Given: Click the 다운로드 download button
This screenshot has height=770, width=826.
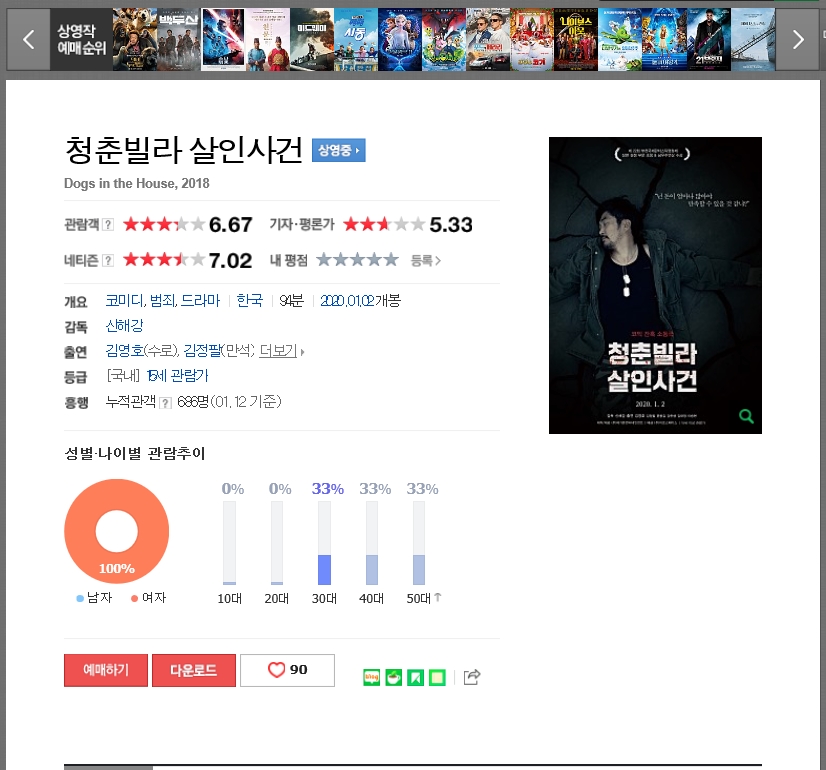Looking at the screenshot, I should pyautogui.click(x=194, y=670).
